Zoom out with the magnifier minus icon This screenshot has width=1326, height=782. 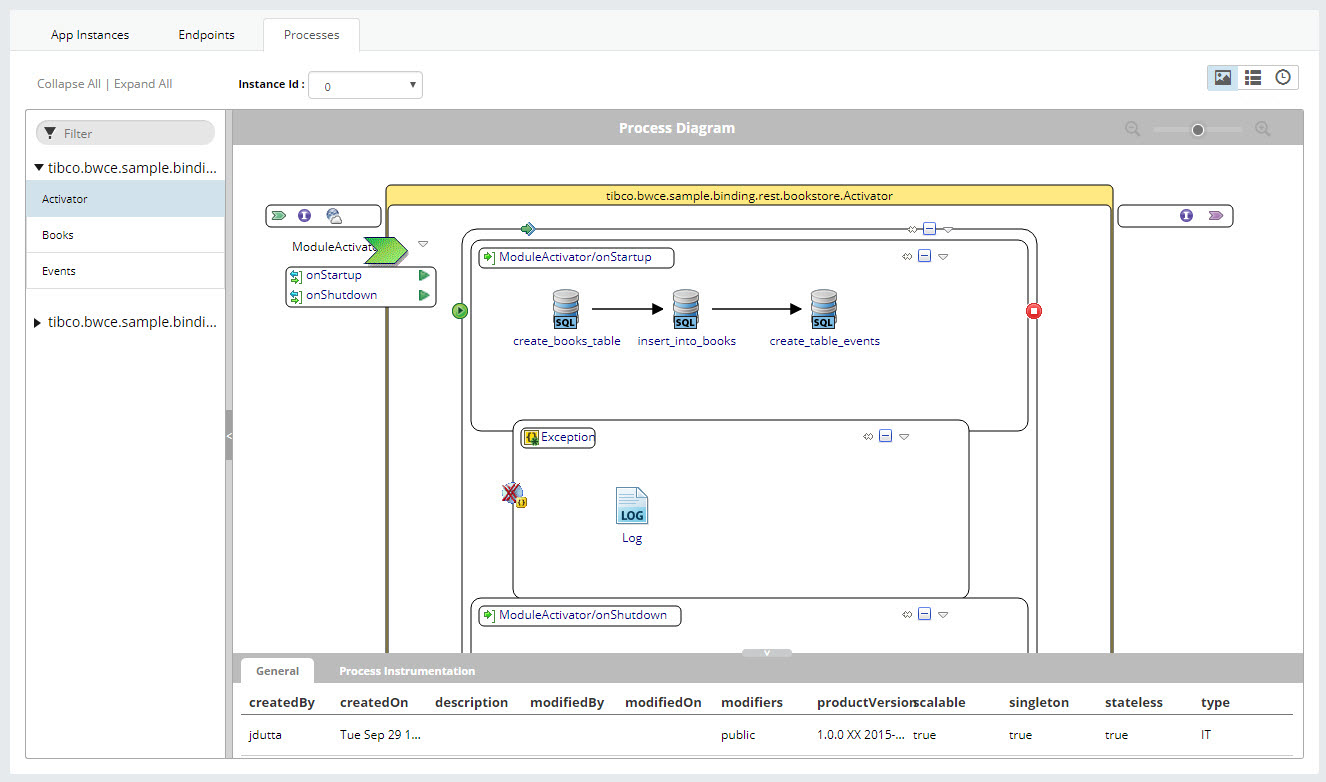(1132, 129)
